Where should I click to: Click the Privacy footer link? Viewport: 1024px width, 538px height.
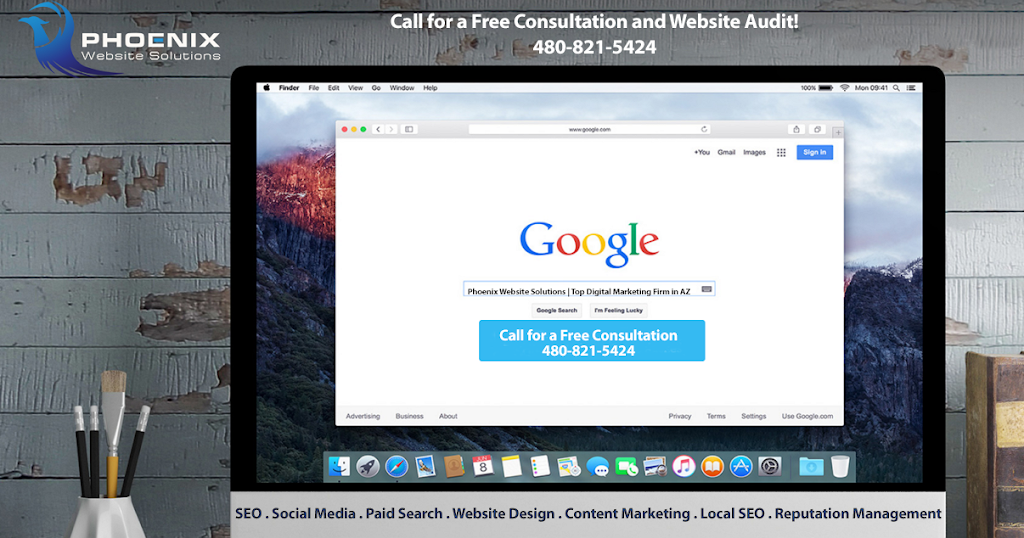point(680,416)
